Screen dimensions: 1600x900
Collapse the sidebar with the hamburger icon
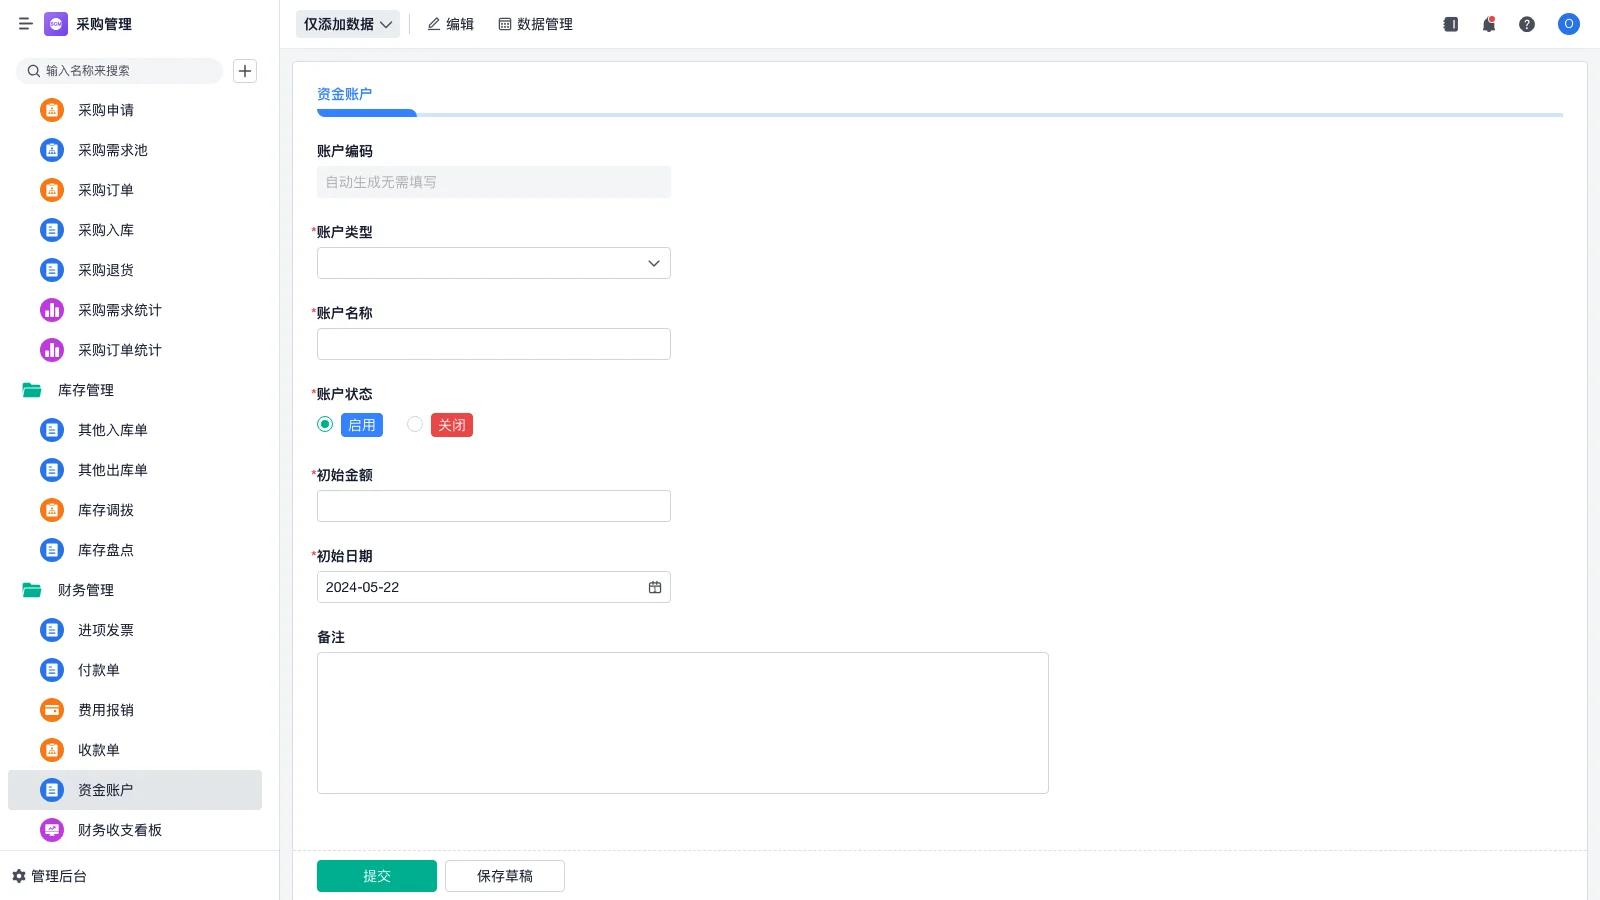pos(25,24)
